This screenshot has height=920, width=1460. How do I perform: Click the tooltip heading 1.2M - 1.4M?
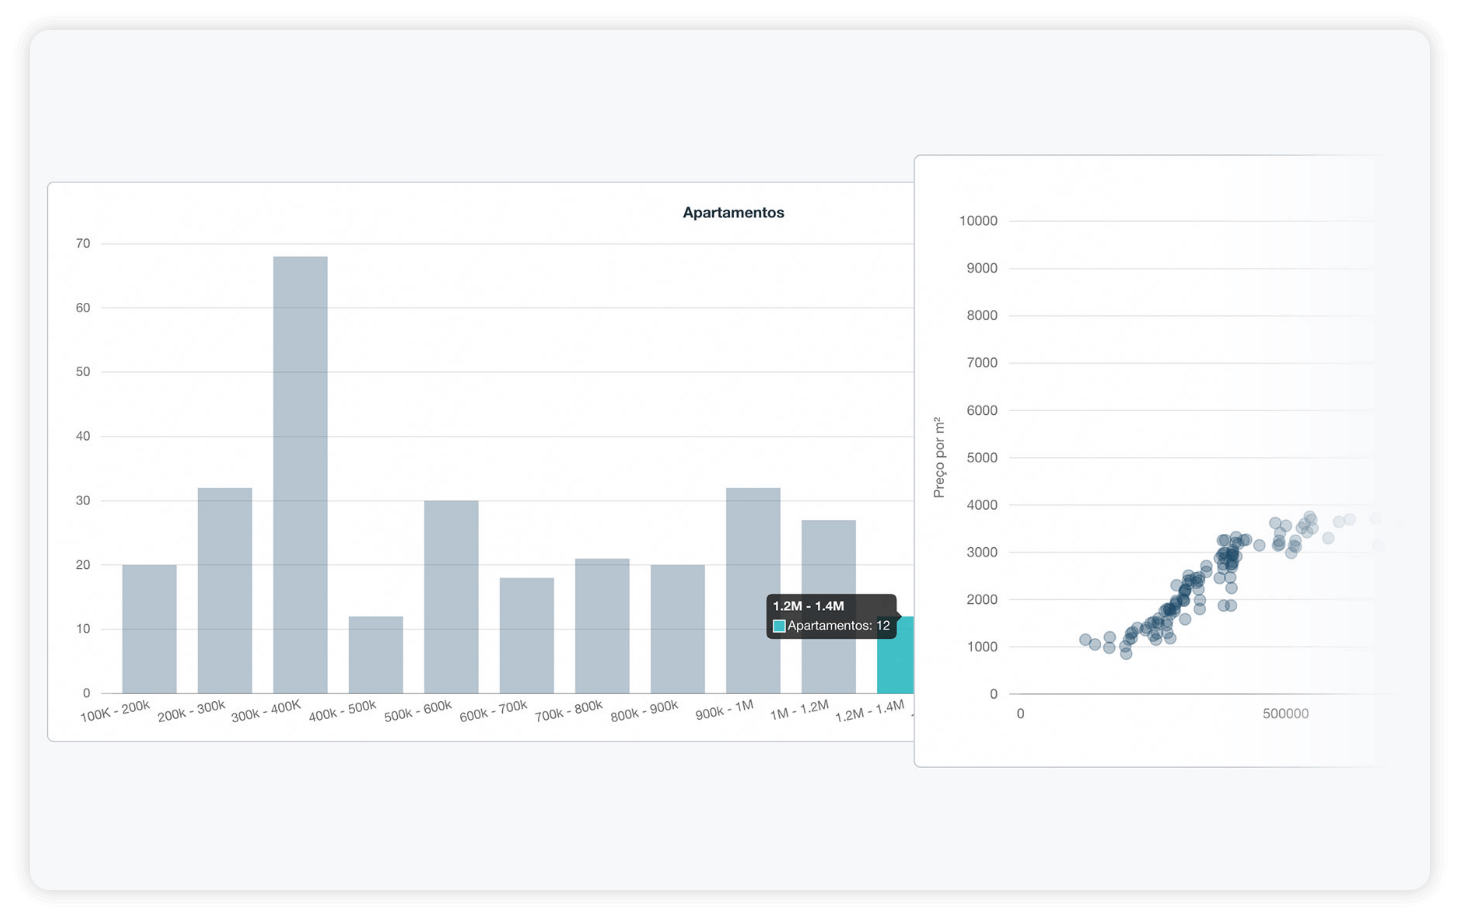coord(808,606)
